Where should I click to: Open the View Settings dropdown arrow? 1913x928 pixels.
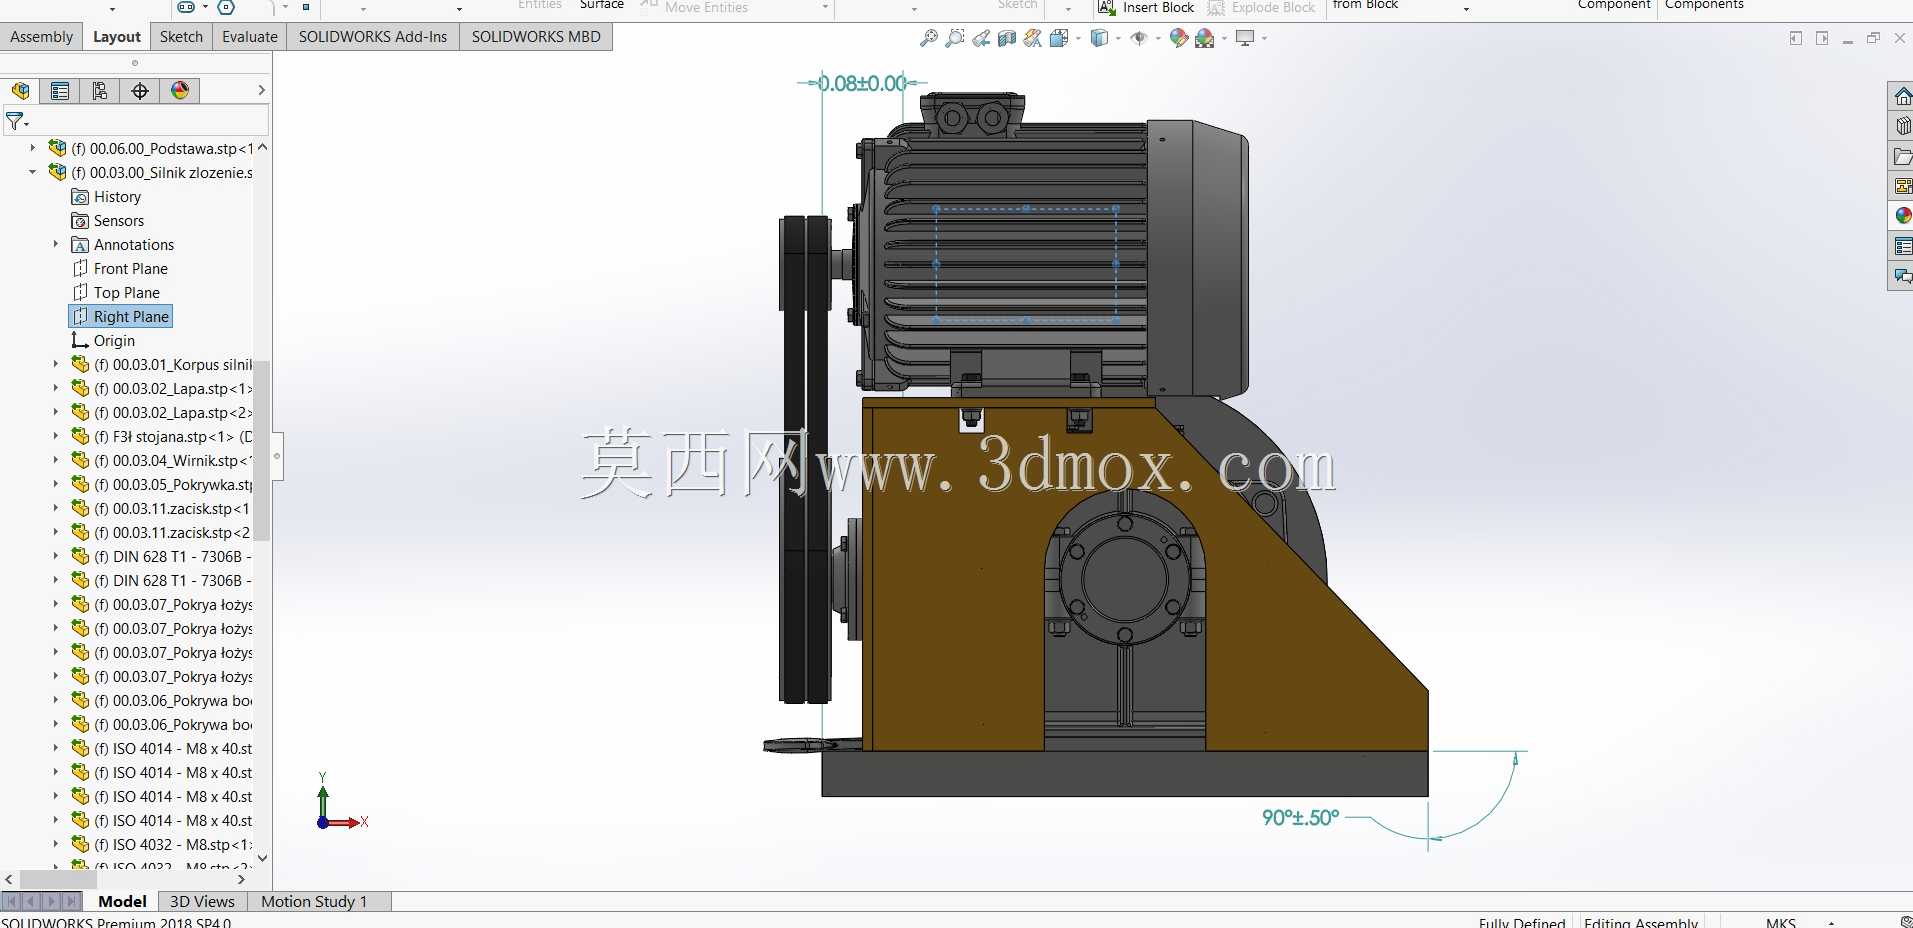pos(1264,39)
